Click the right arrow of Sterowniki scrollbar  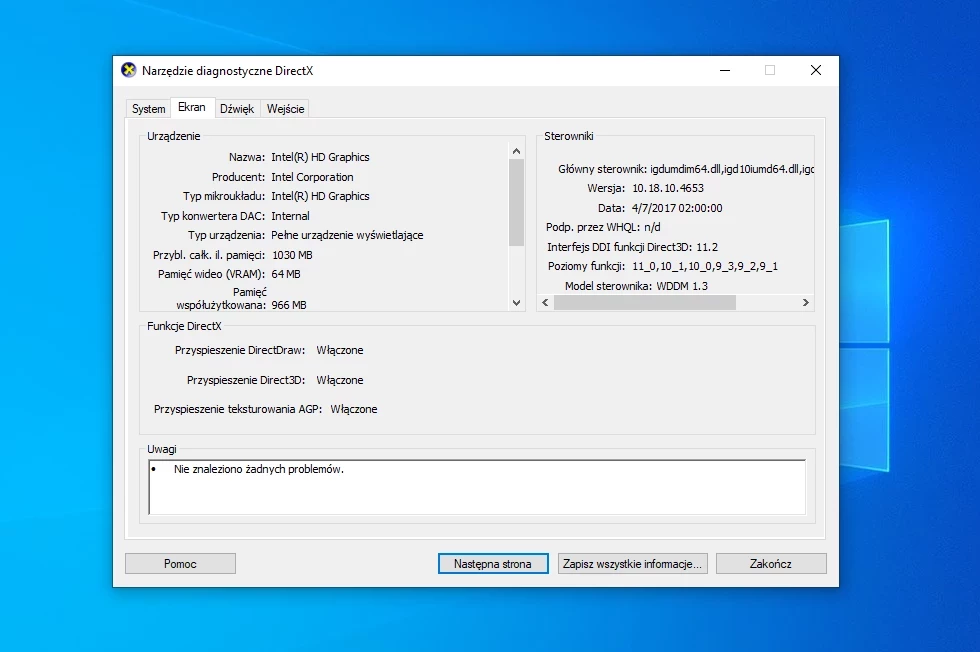(806, 303)
